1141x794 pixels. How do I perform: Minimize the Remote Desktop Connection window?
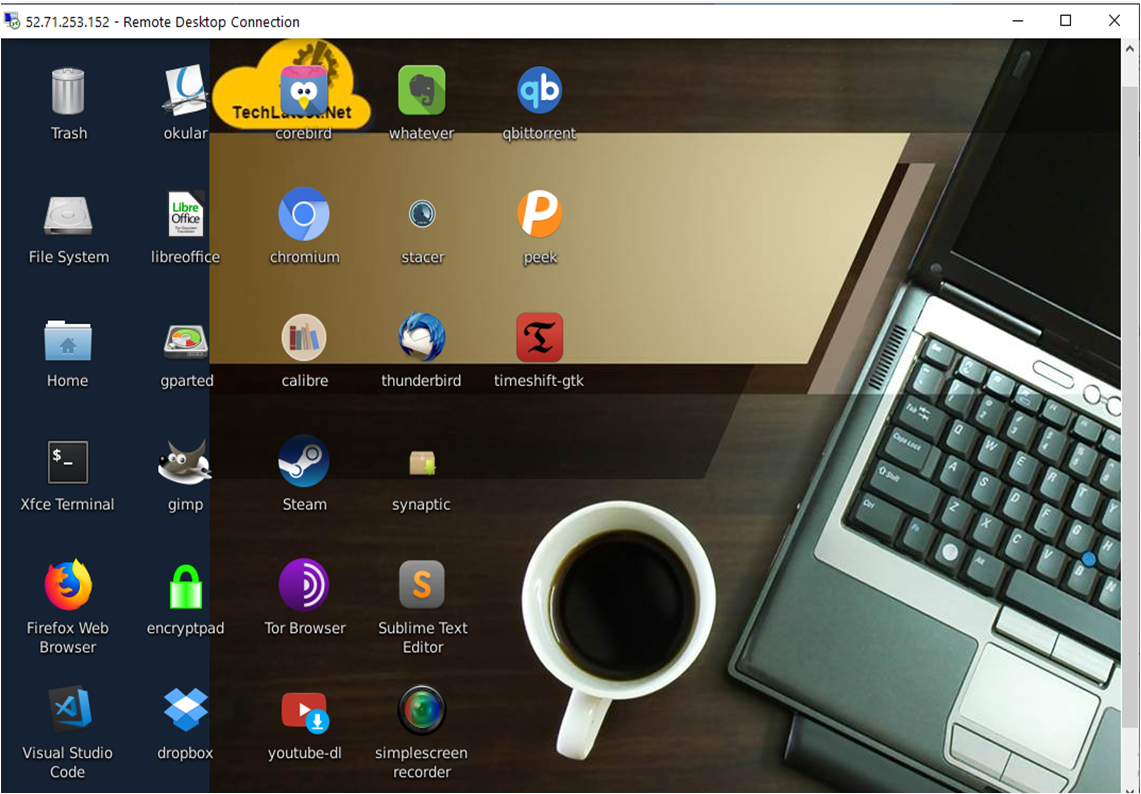point(1017,21)
